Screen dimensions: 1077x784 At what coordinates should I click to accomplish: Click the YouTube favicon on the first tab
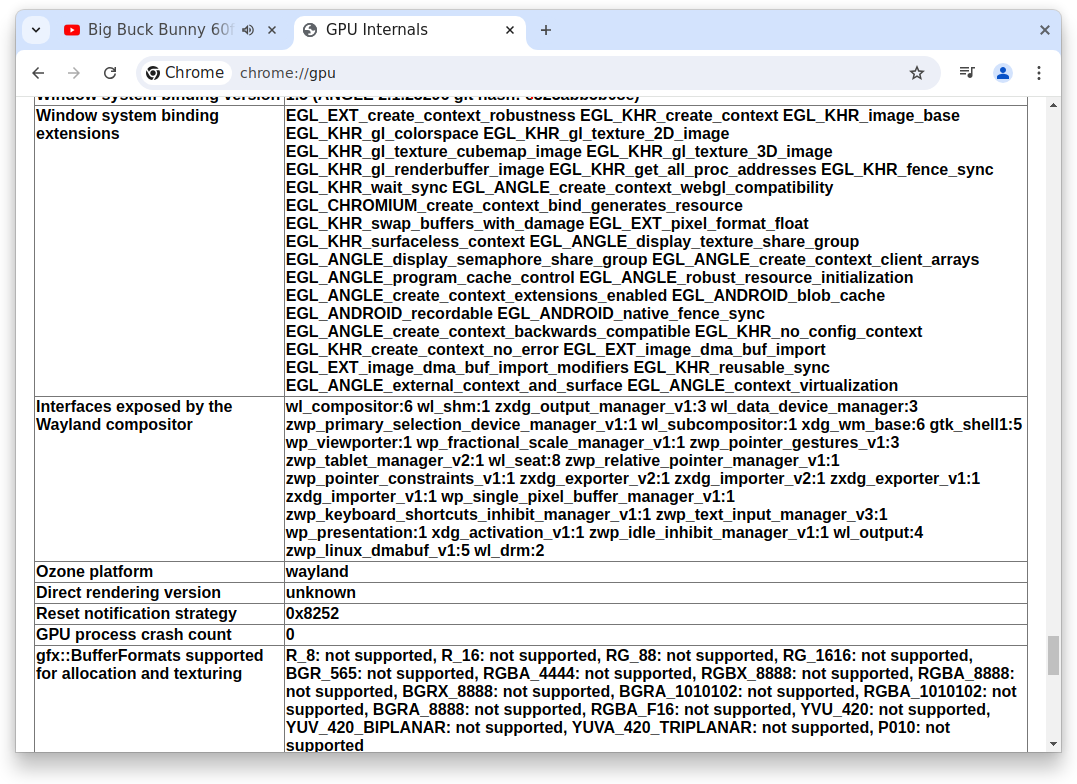pyautogui.click(x=70, y=29)
